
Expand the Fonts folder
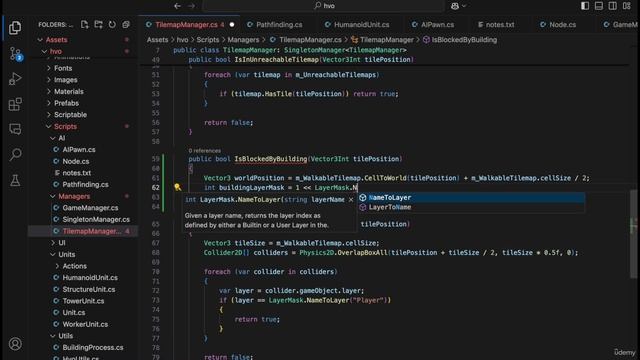(x=49, y=68)
